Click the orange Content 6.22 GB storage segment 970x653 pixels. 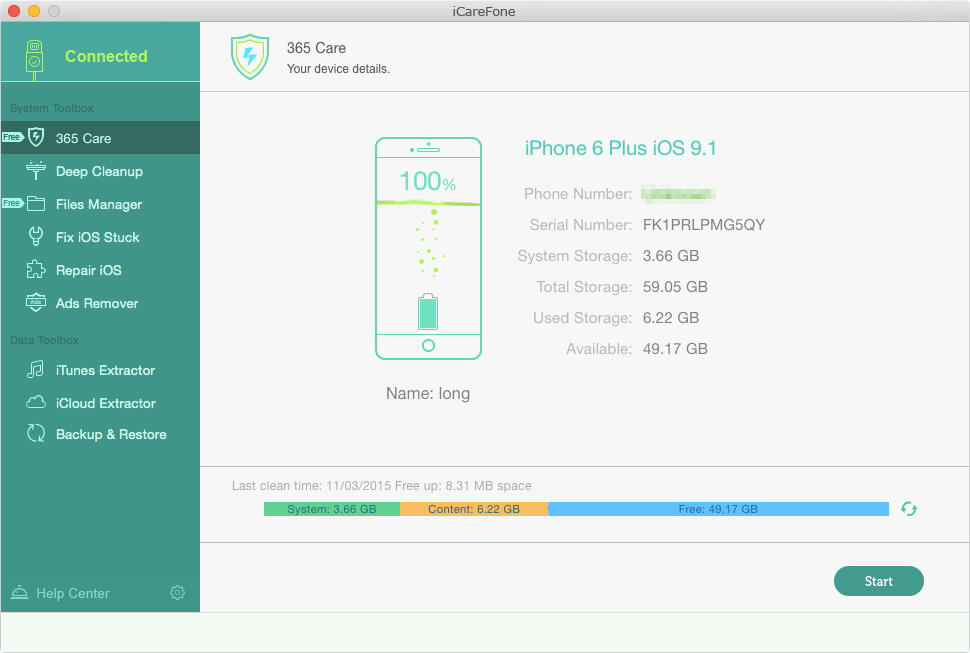click(x=474, y=509)
